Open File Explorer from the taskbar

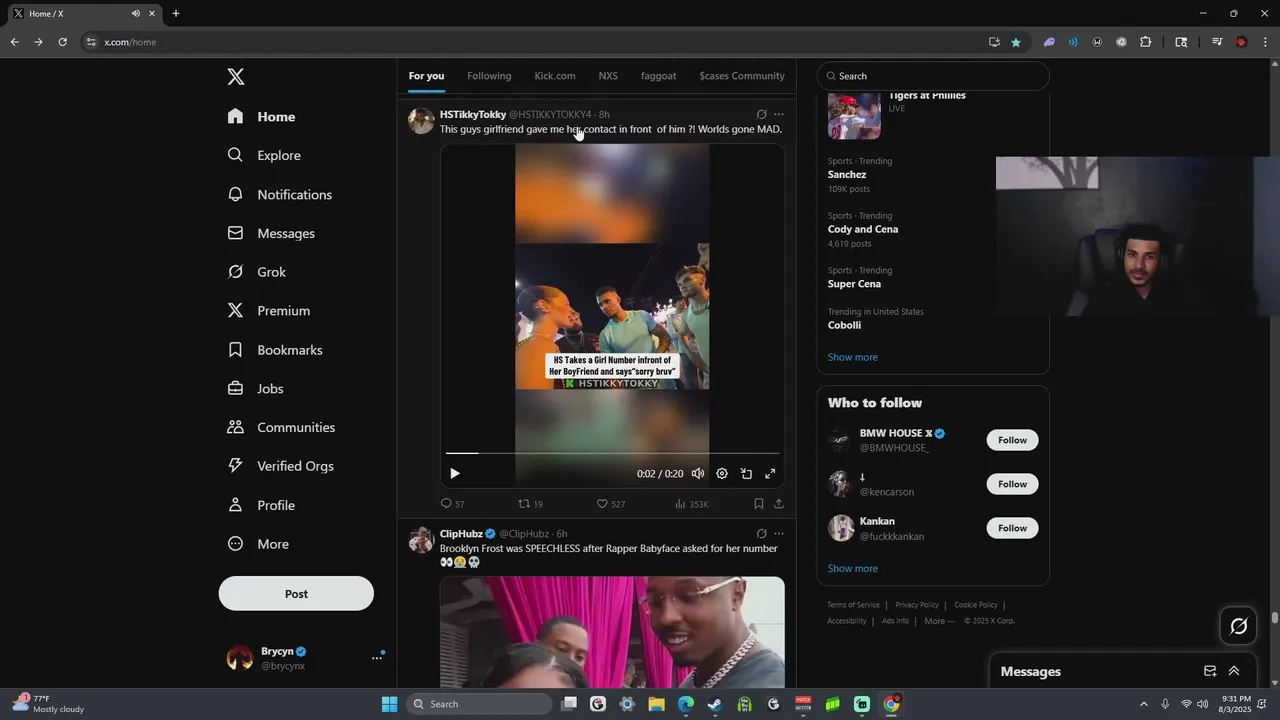click(656, 704)
